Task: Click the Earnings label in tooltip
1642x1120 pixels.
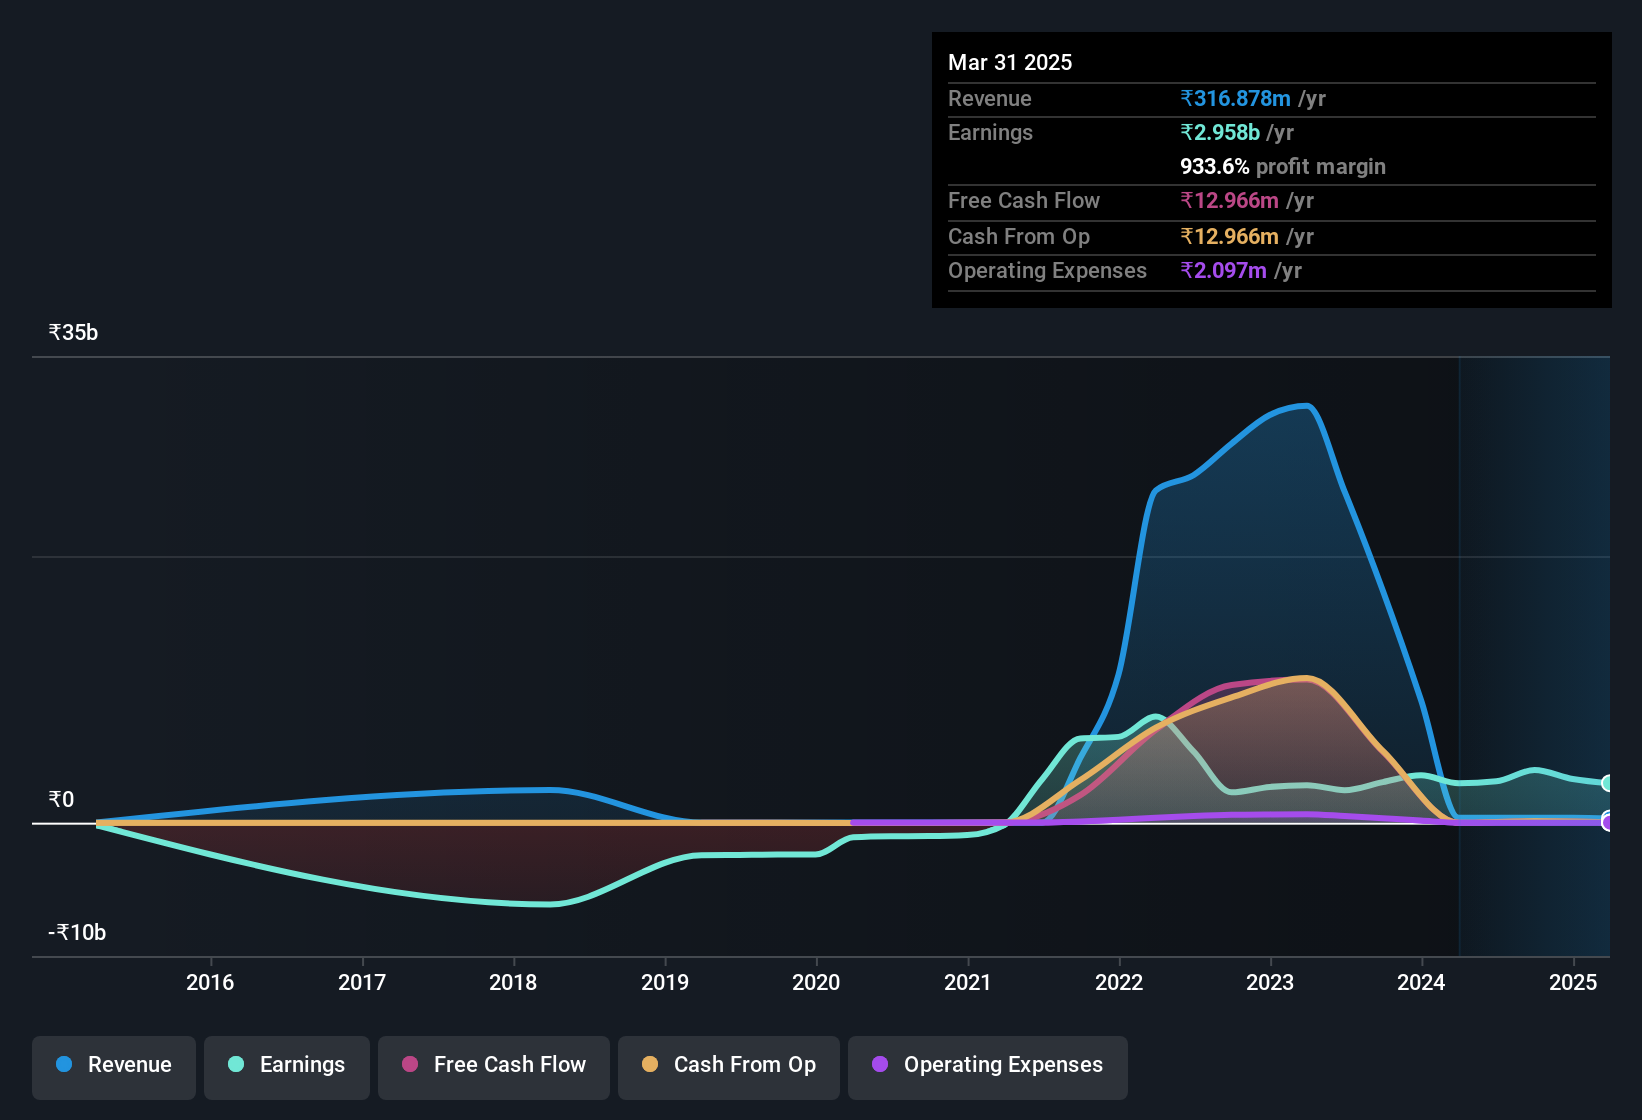Action: click(990, 132)
